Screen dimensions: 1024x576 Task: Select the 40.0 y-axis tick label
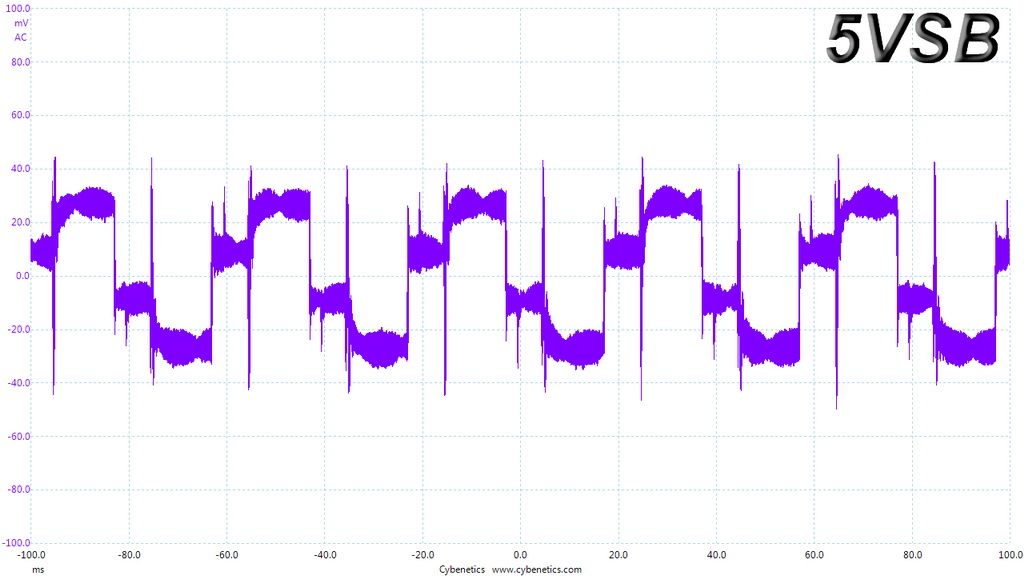pyautogui.click(x=20, y=168)
